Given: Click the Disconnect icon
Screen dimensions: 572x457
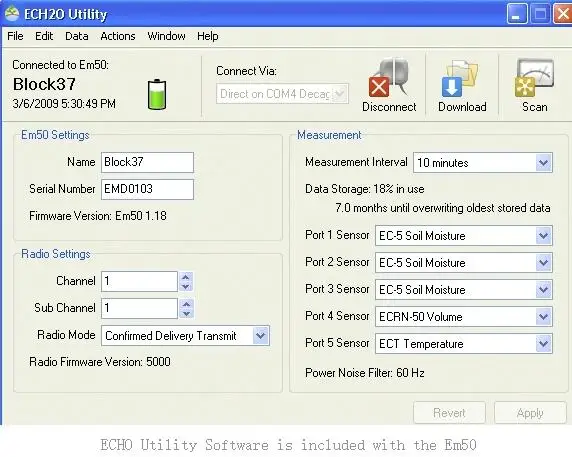Looking at the screenshot, I should click(x=389, y=78).
